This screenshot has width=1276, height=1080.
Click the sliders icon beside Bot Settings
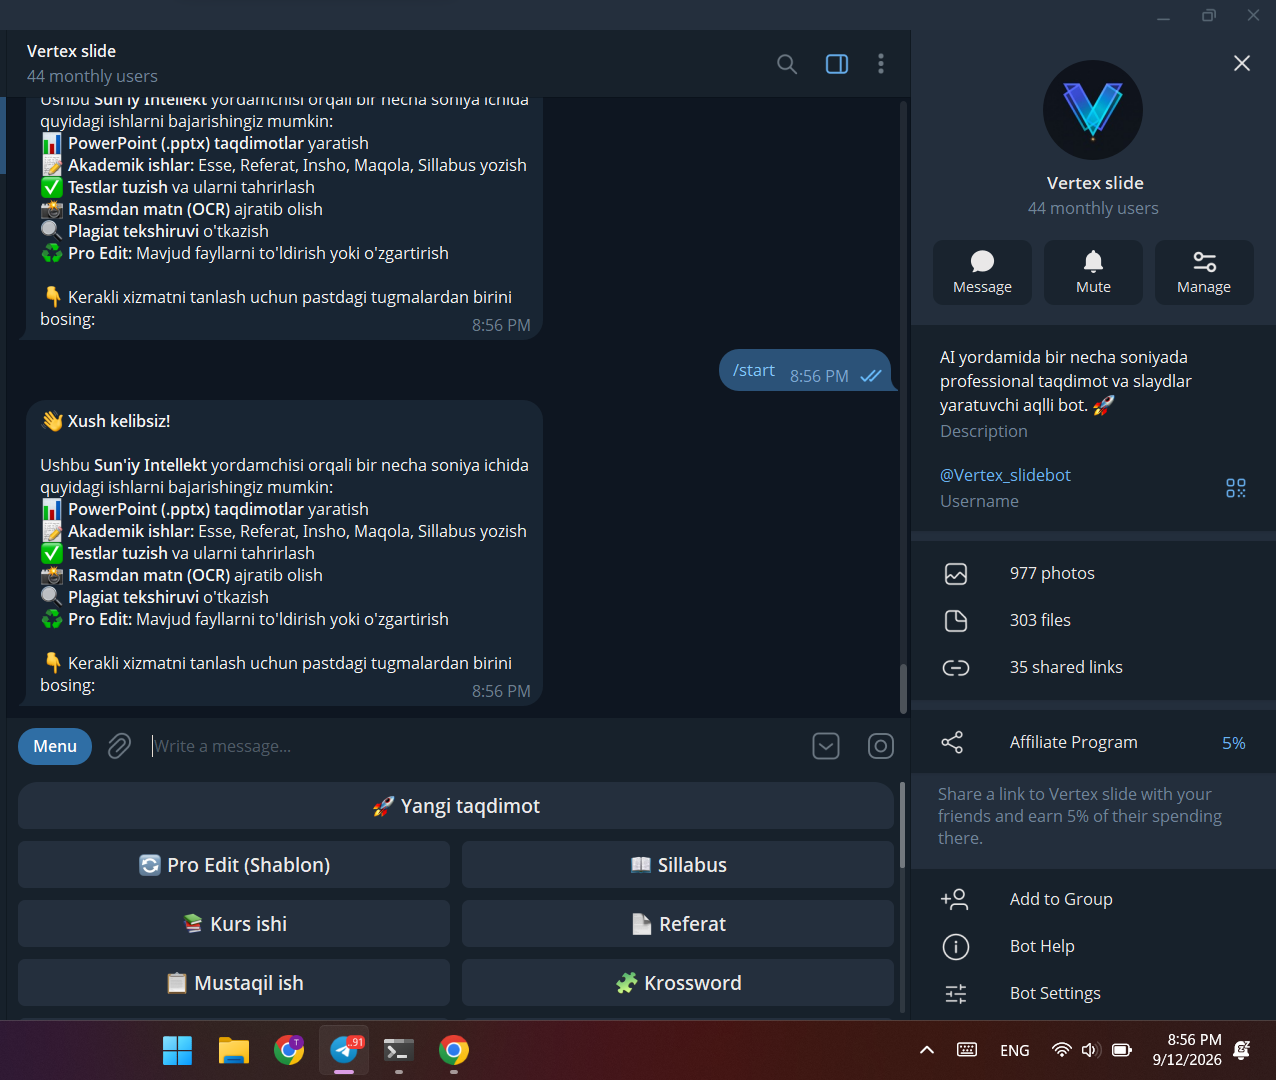[x=956, y=993]
